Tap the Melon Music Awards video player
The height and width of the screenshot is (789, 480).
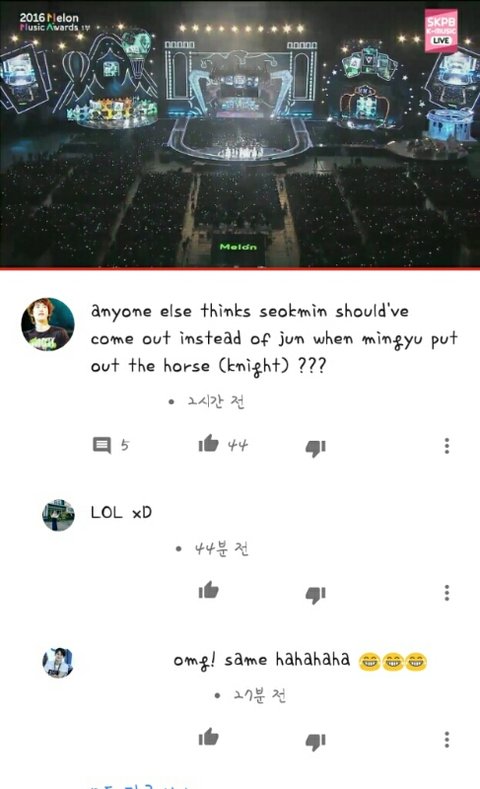(x=240, y=133)
